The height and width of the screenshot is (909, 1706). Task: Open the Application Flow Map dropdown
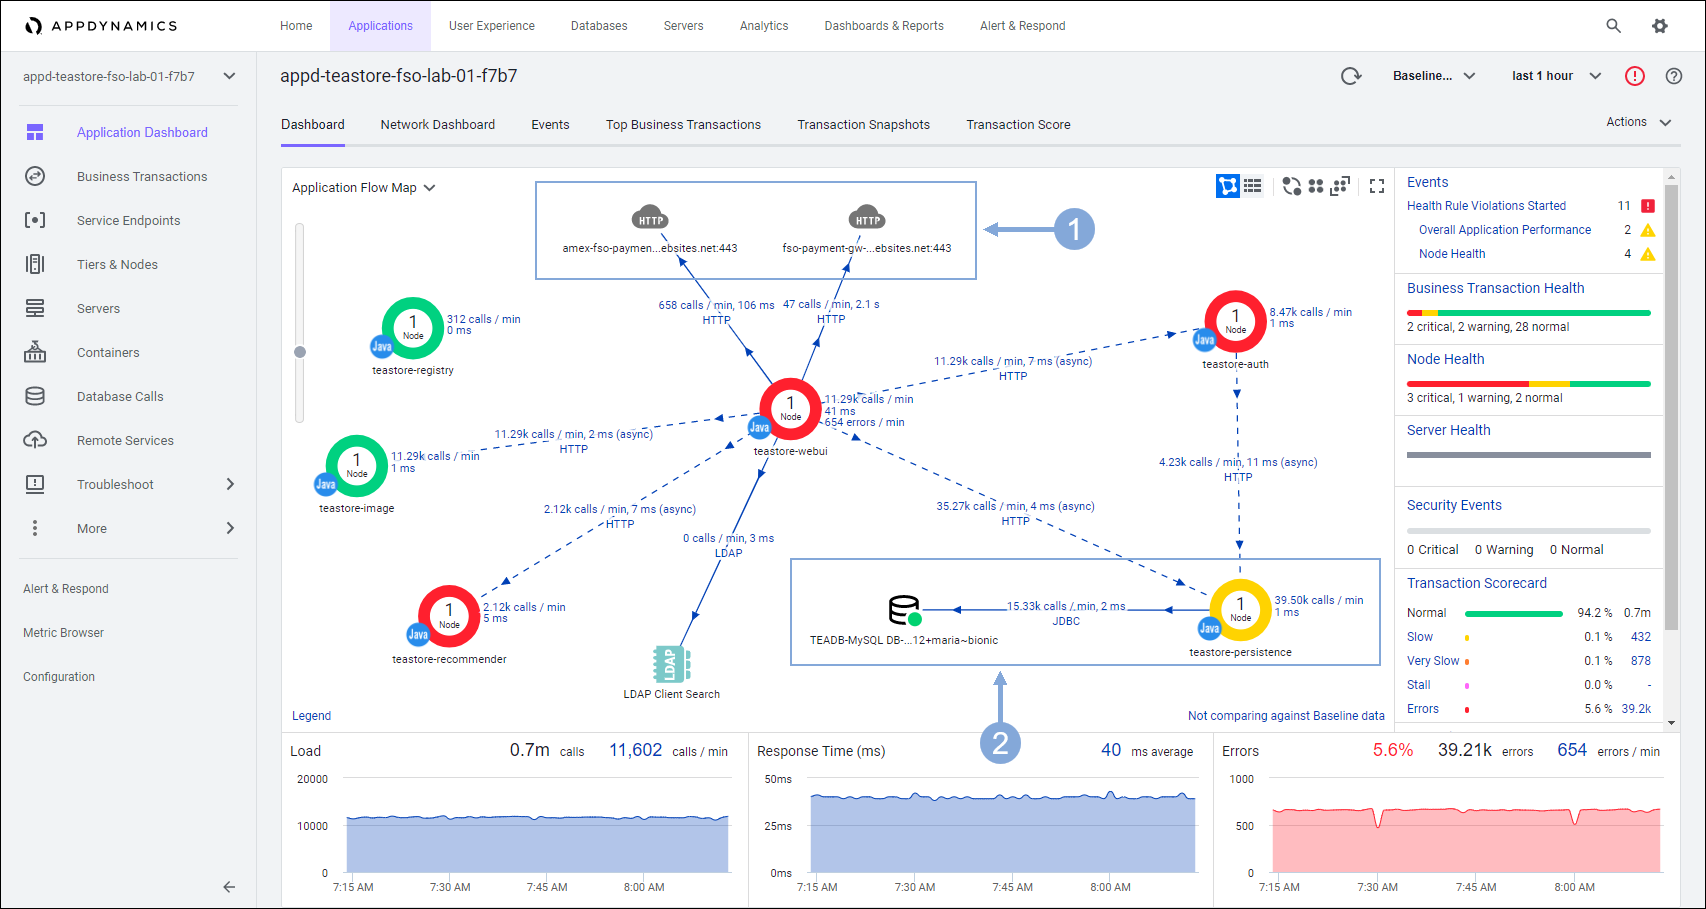363,188
